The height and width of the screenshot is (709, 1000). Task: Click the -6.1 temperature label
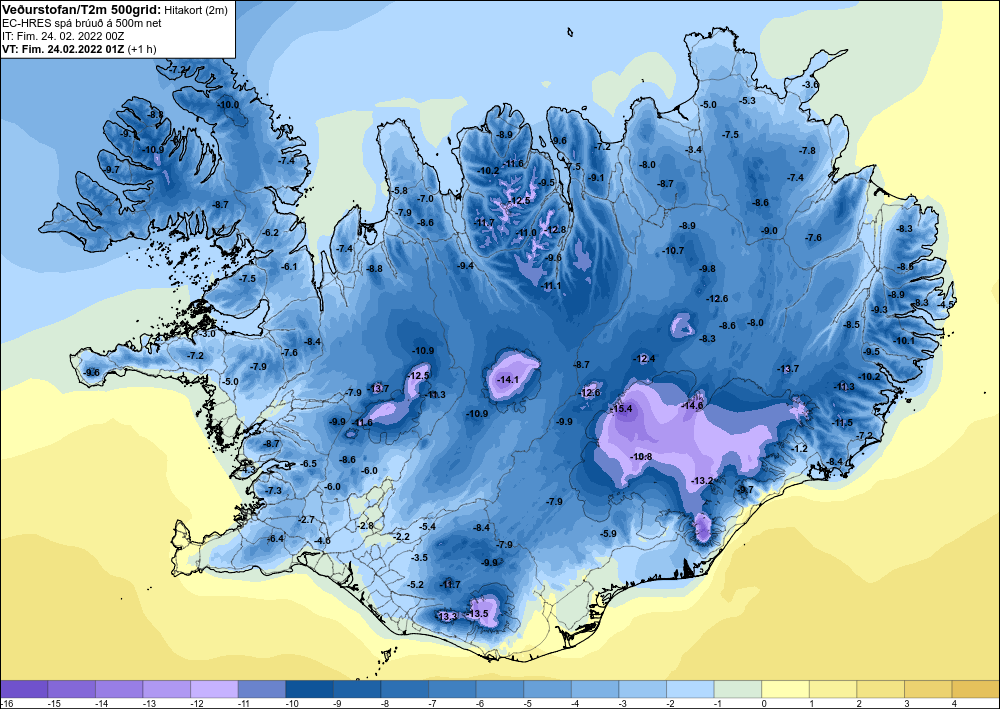click(x=290, y=267)
